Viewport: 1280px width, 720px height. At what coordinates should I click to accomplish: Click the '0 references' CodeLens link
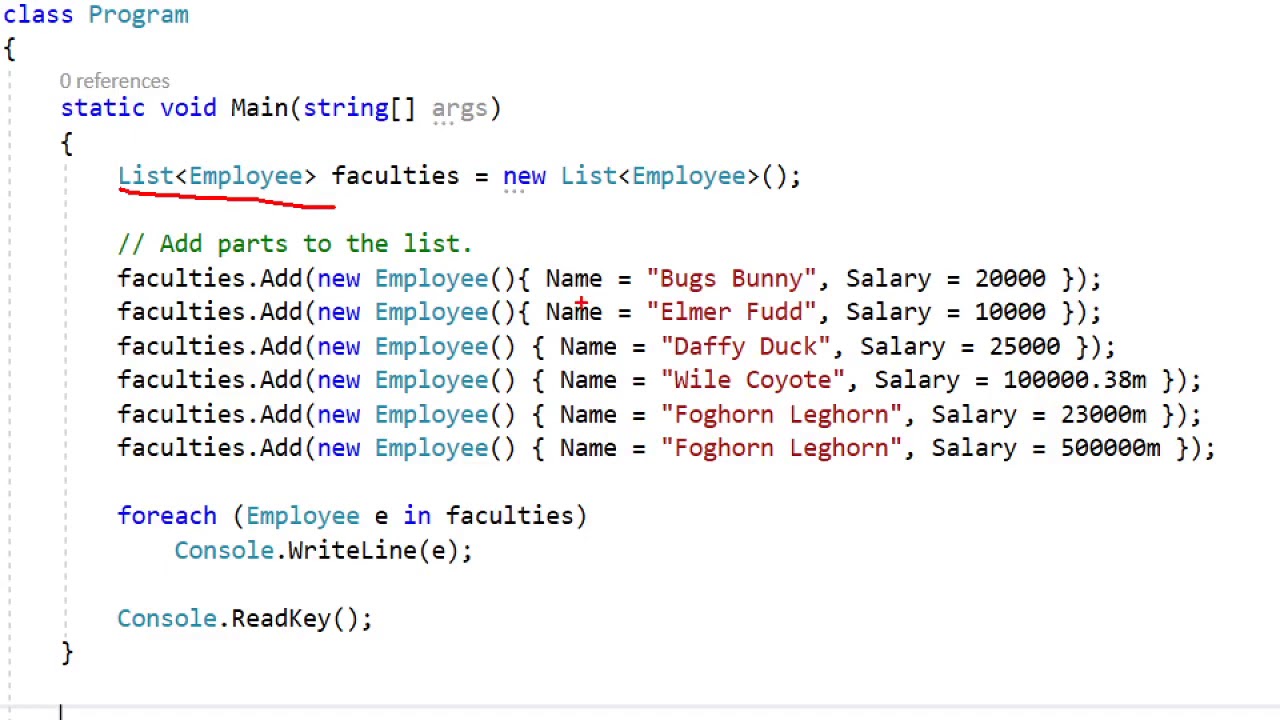tap(114, 81)
